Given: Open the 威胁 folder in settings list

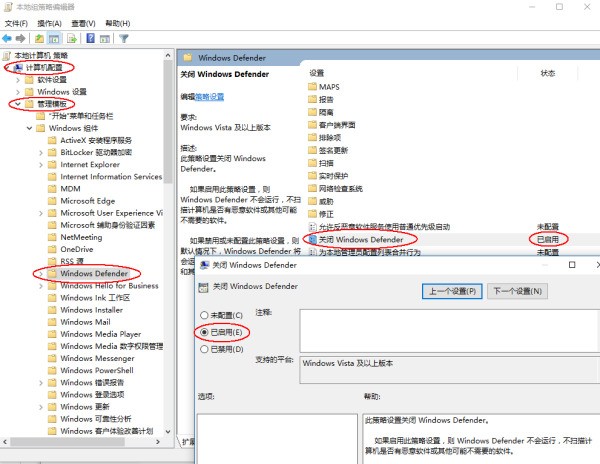Looking at the screenshot, I should pyautogui.click(x=321, y=201).
